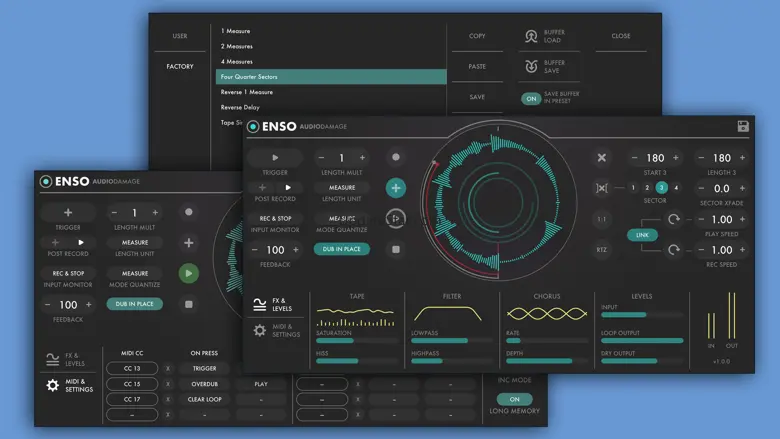Click the X clear icon next to Start 3
Image resolution: width=780 pixels, height=439 pixels.
click(601, 158)
